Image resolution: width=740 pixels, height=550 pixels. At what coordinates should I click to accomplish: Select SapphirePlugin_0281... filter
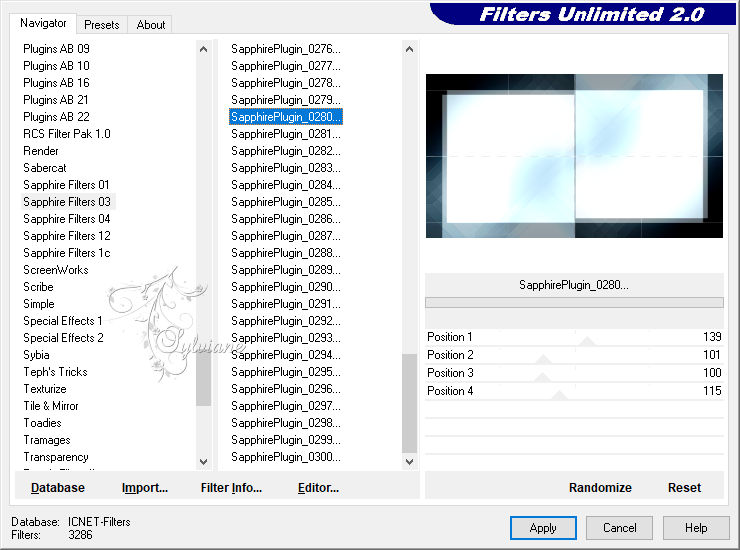coord(286,134)
